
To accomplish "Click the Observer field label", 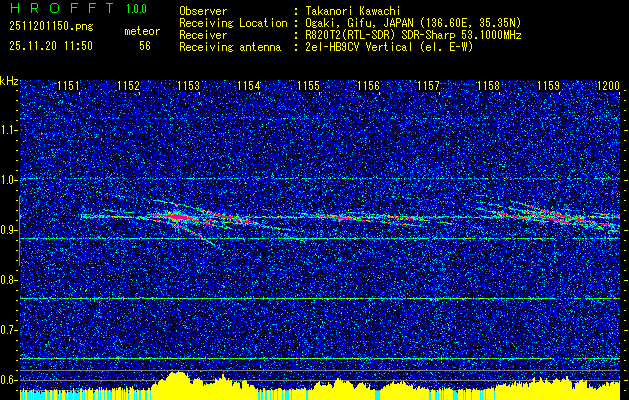I will coord(203,11).
